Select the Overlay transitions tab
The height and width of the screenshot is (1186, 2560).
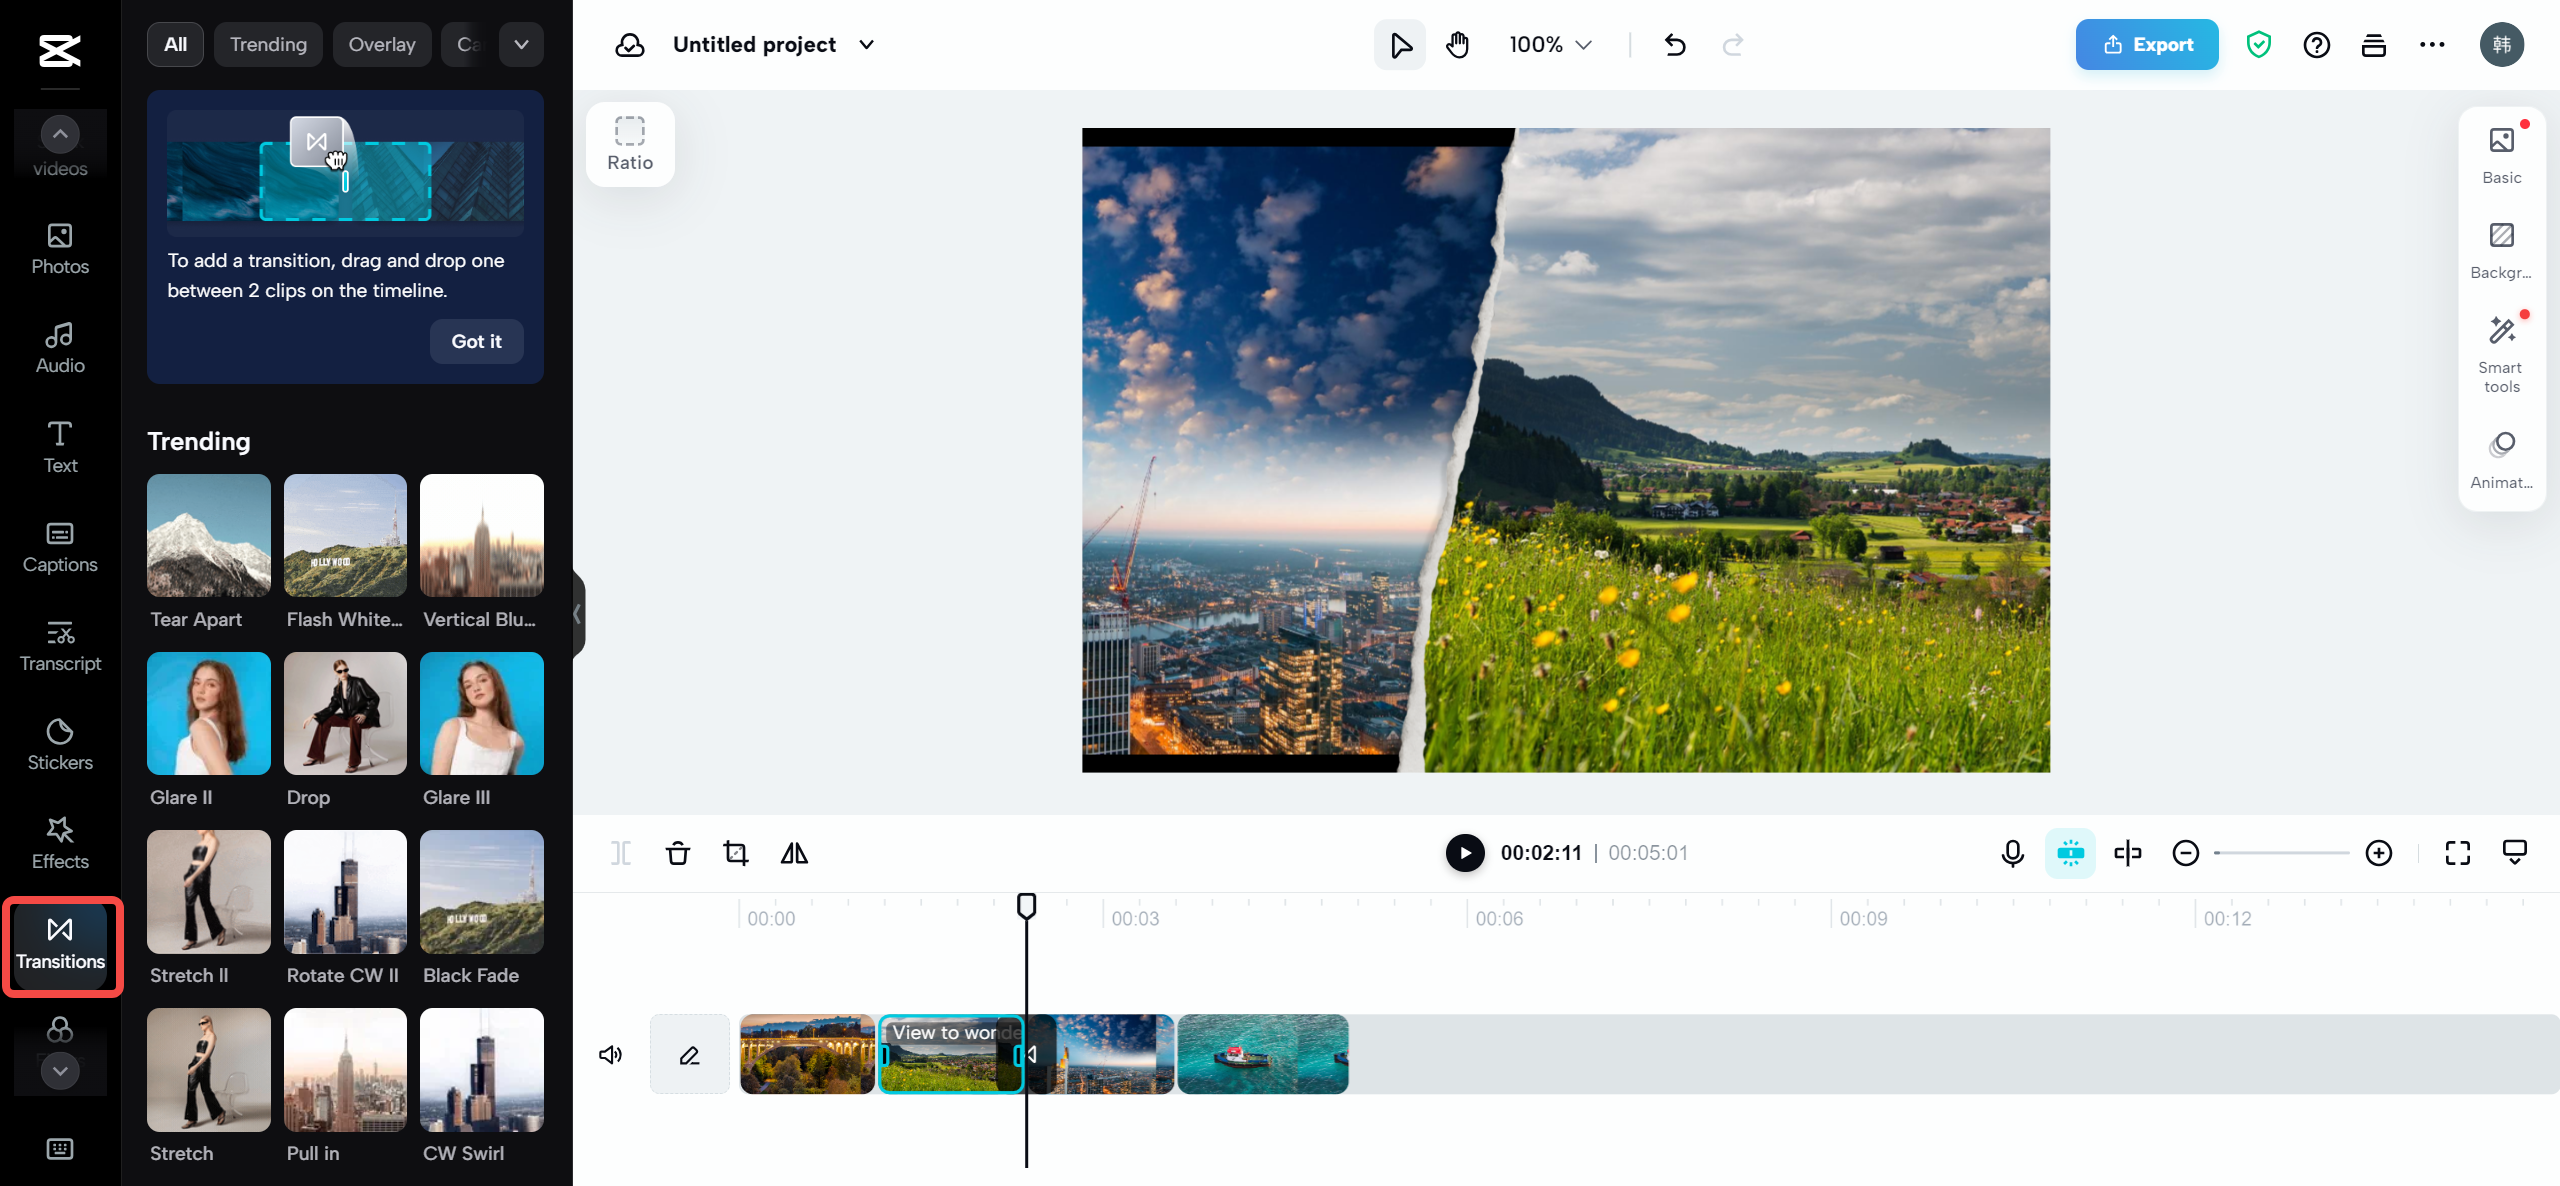(381, 44)
